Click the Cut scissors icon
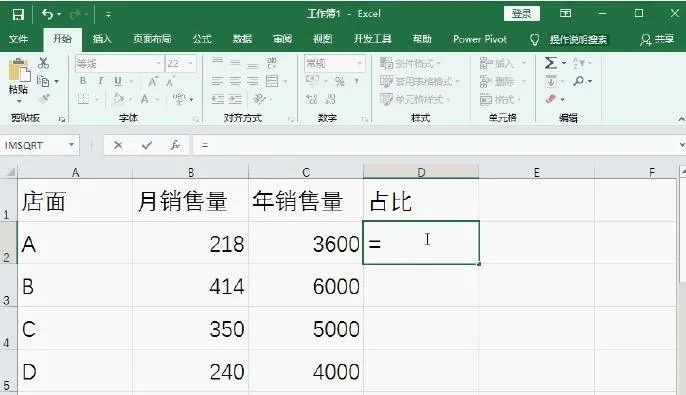The image size is (686, 395). 43,63
